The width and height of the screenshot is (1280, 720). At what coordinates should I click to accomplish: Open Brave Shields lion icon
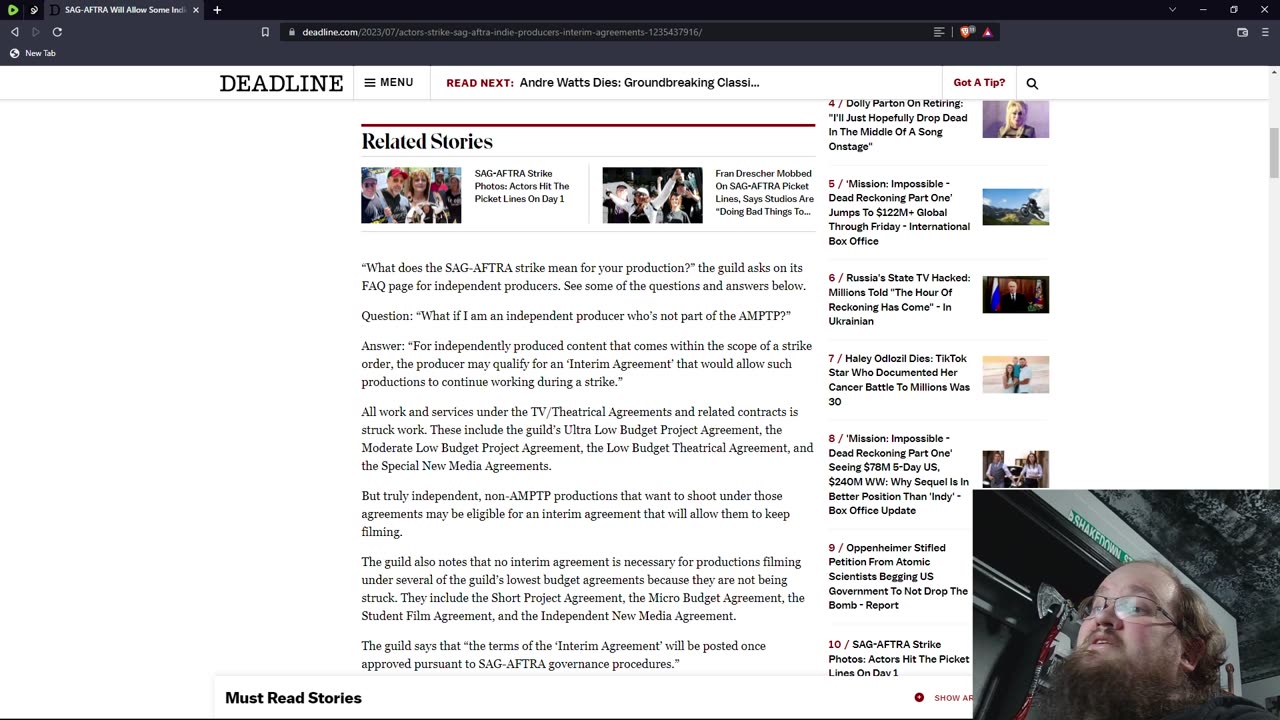click(966, 32)
